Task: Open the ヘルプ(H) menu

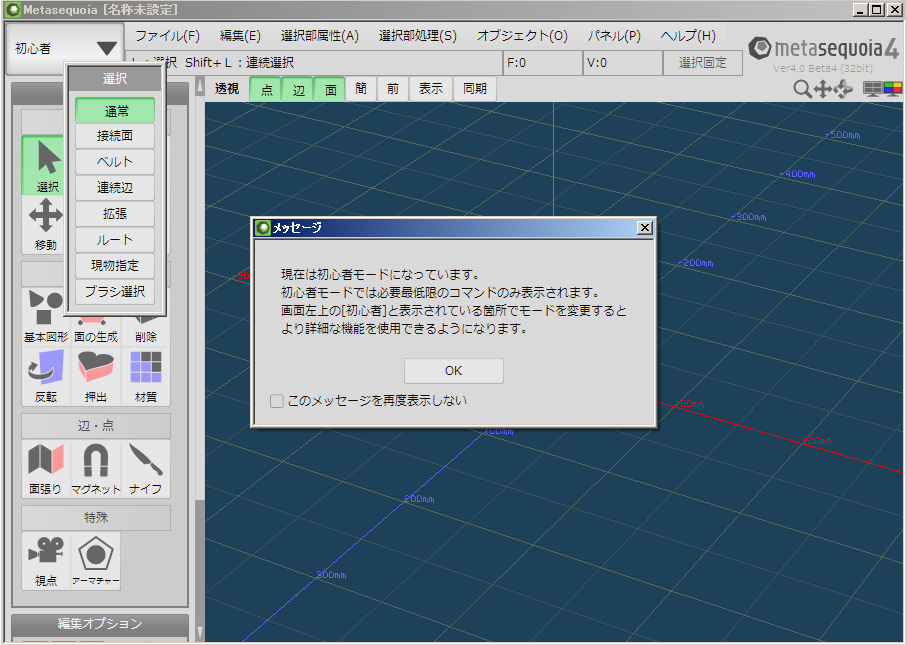Action: point(688,36)
